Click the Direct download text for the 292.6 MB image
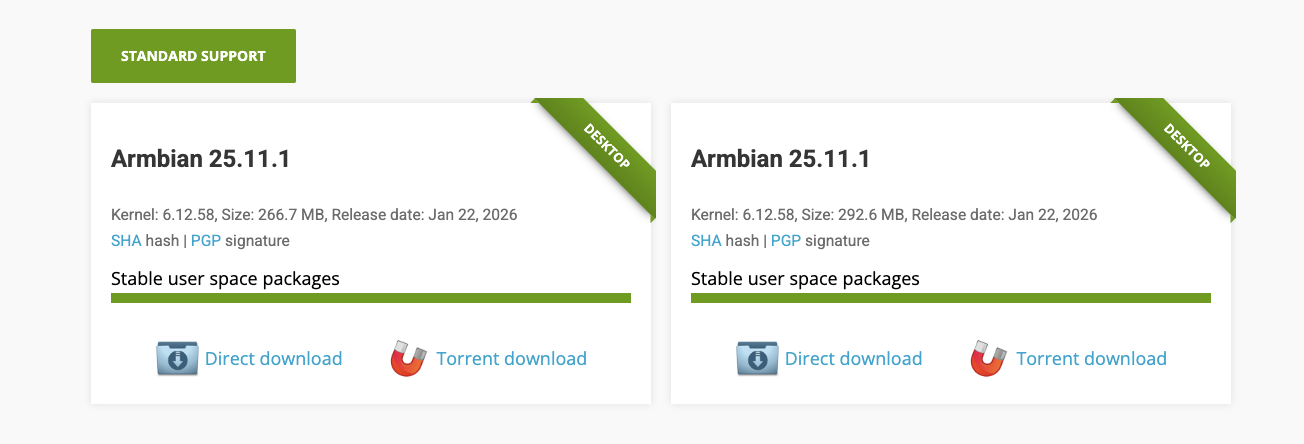The image size is (1304, 444). (x=853, y=358)
